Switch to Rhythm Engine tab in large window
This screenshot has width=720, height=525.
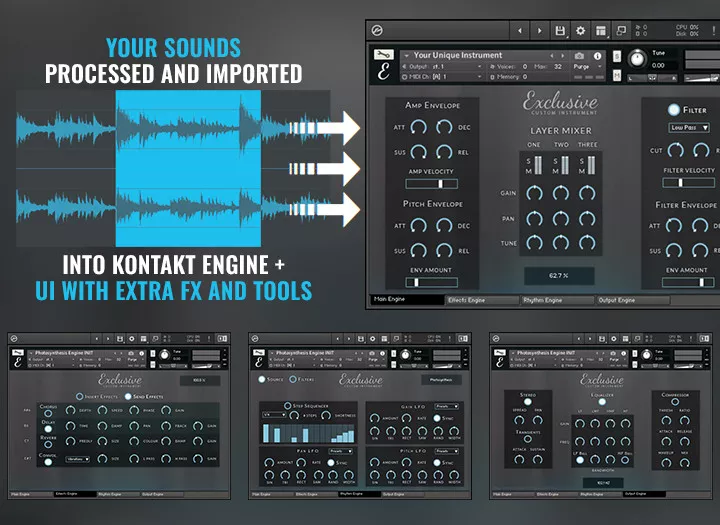coord(557,300)
